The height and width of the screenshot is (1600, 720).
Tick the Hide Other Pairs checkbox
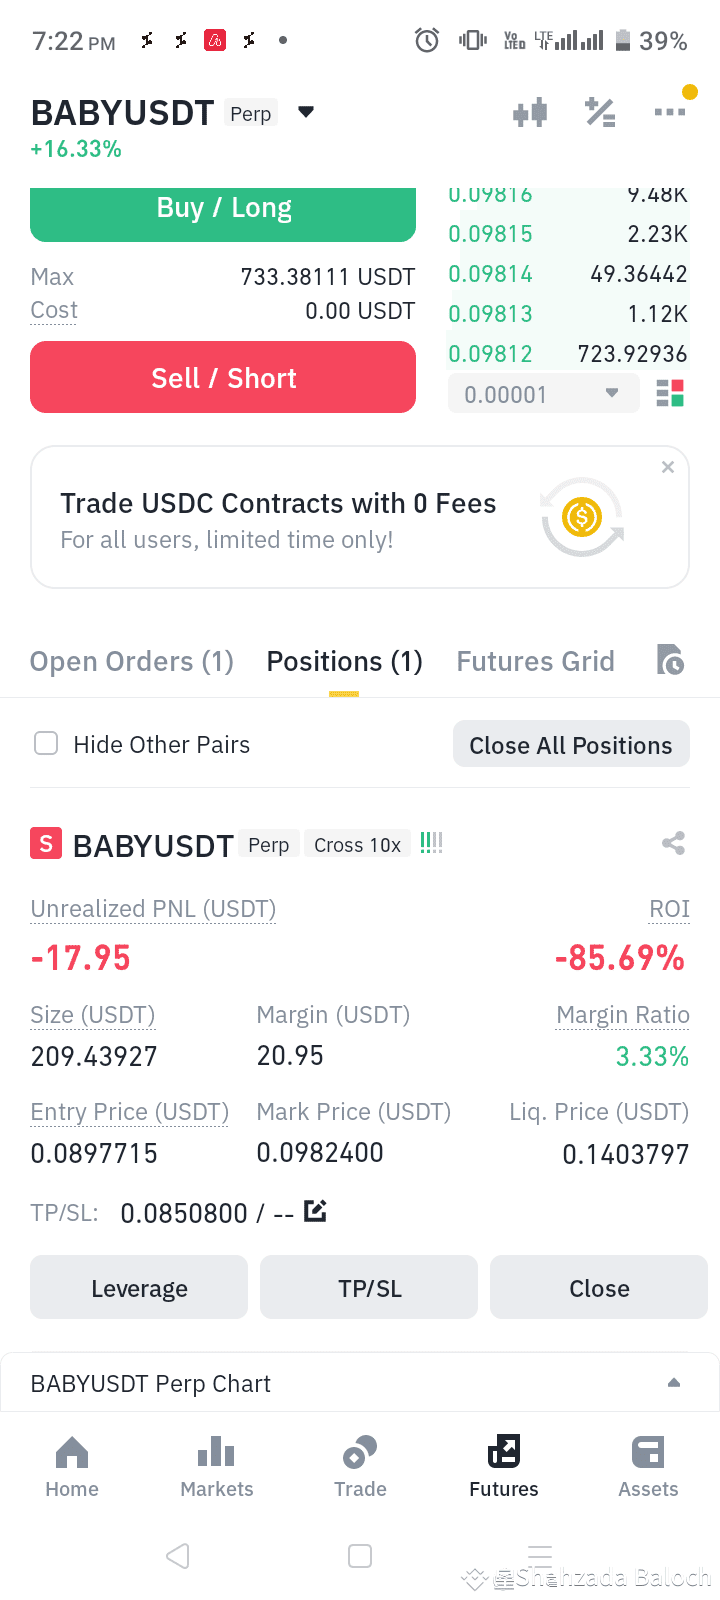(46, 743)
